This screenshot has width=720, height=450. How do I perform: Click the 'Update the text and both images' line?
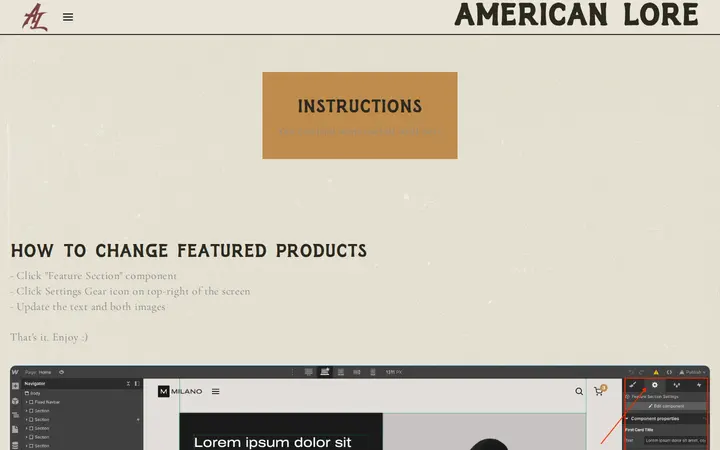(x=88, y=307)
